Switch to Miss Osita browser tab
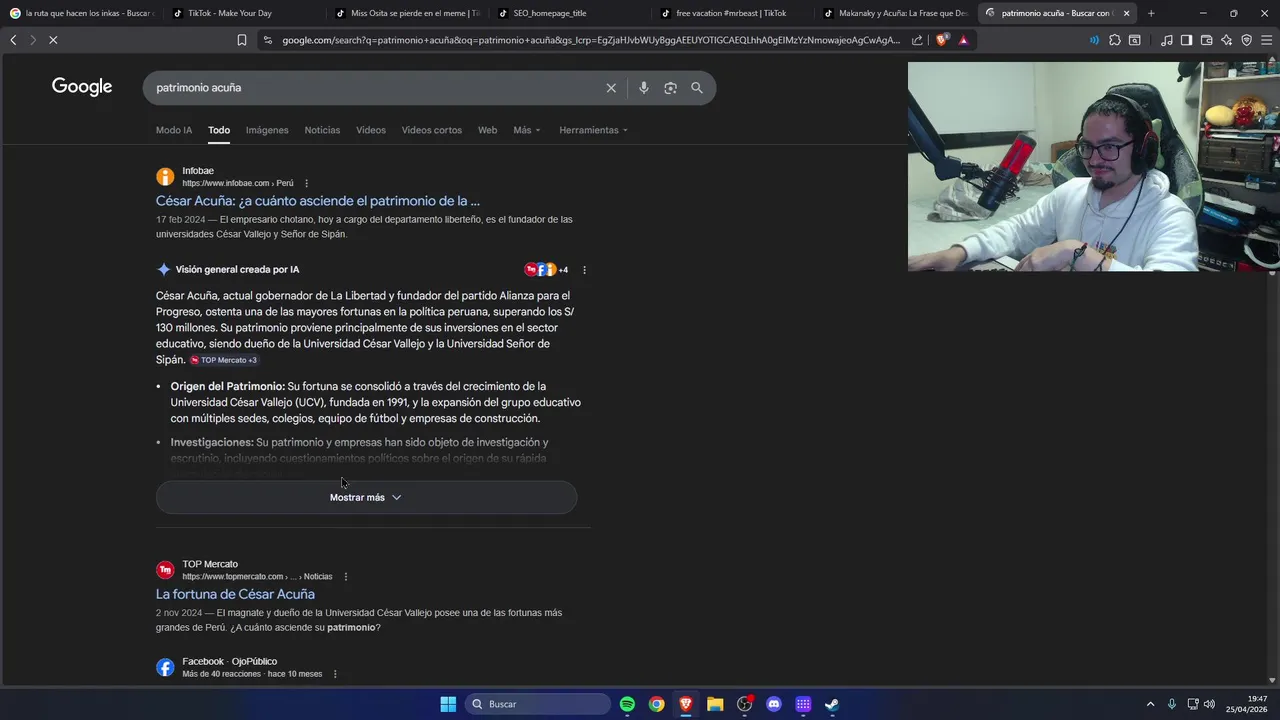Image resolution: width=1280 pixels, height=720 pixels. [406, 13]
